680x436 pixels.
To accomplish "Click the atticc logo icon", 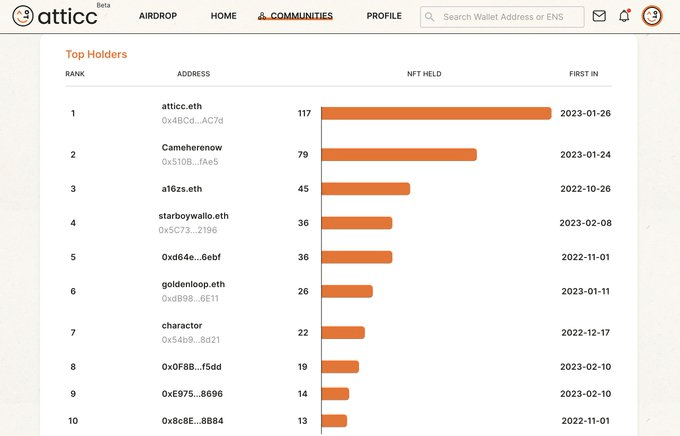I will (x=22, y=16).
